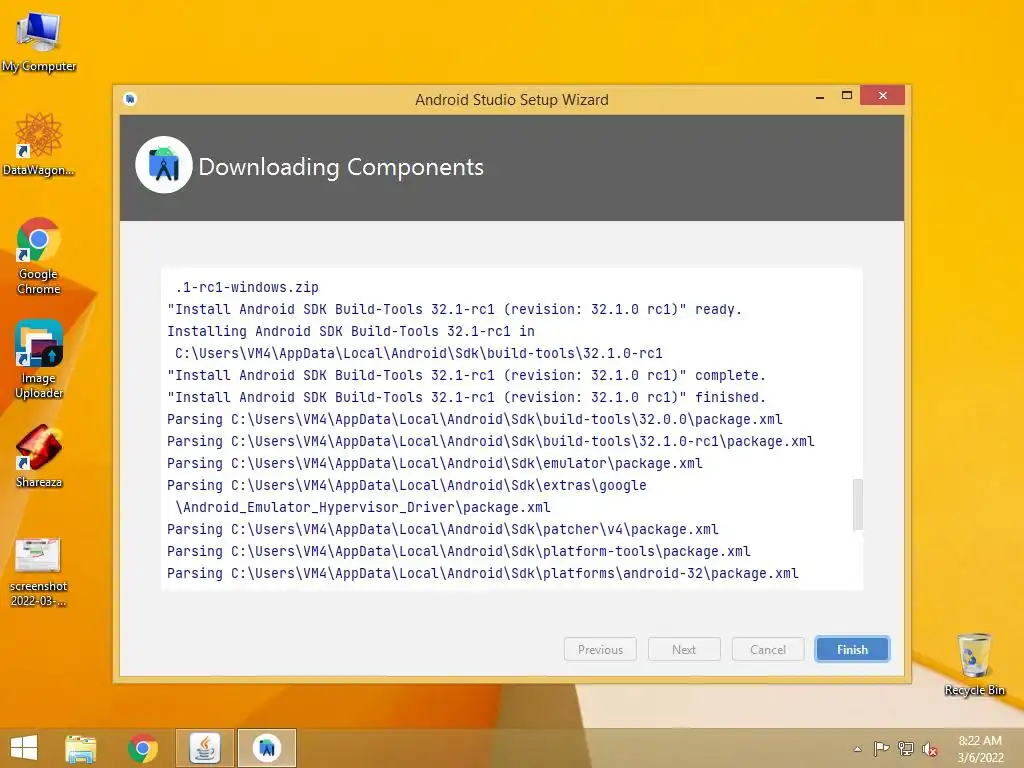Click the log line ending in 'finished.'
Viewport: 1024px width, 768px height.
(x=466, y=397)
